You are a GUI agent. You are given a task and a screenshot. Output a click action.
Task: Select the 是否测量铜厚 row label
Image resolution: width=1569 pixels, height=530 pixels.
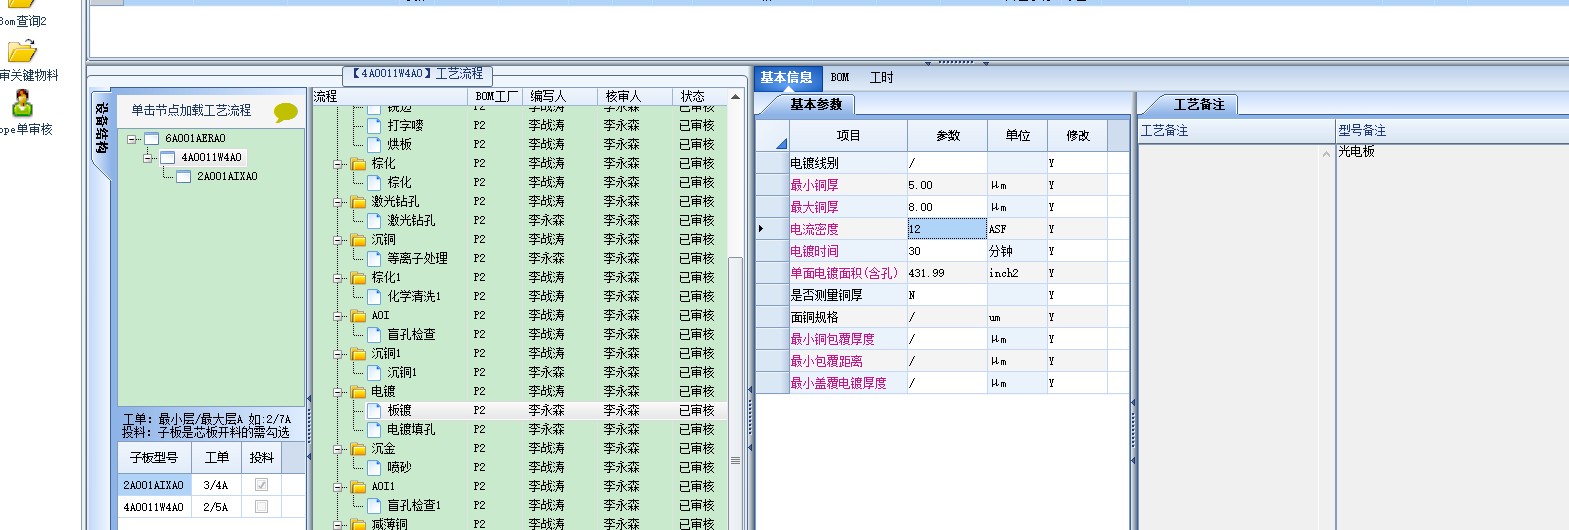point(827,295)
